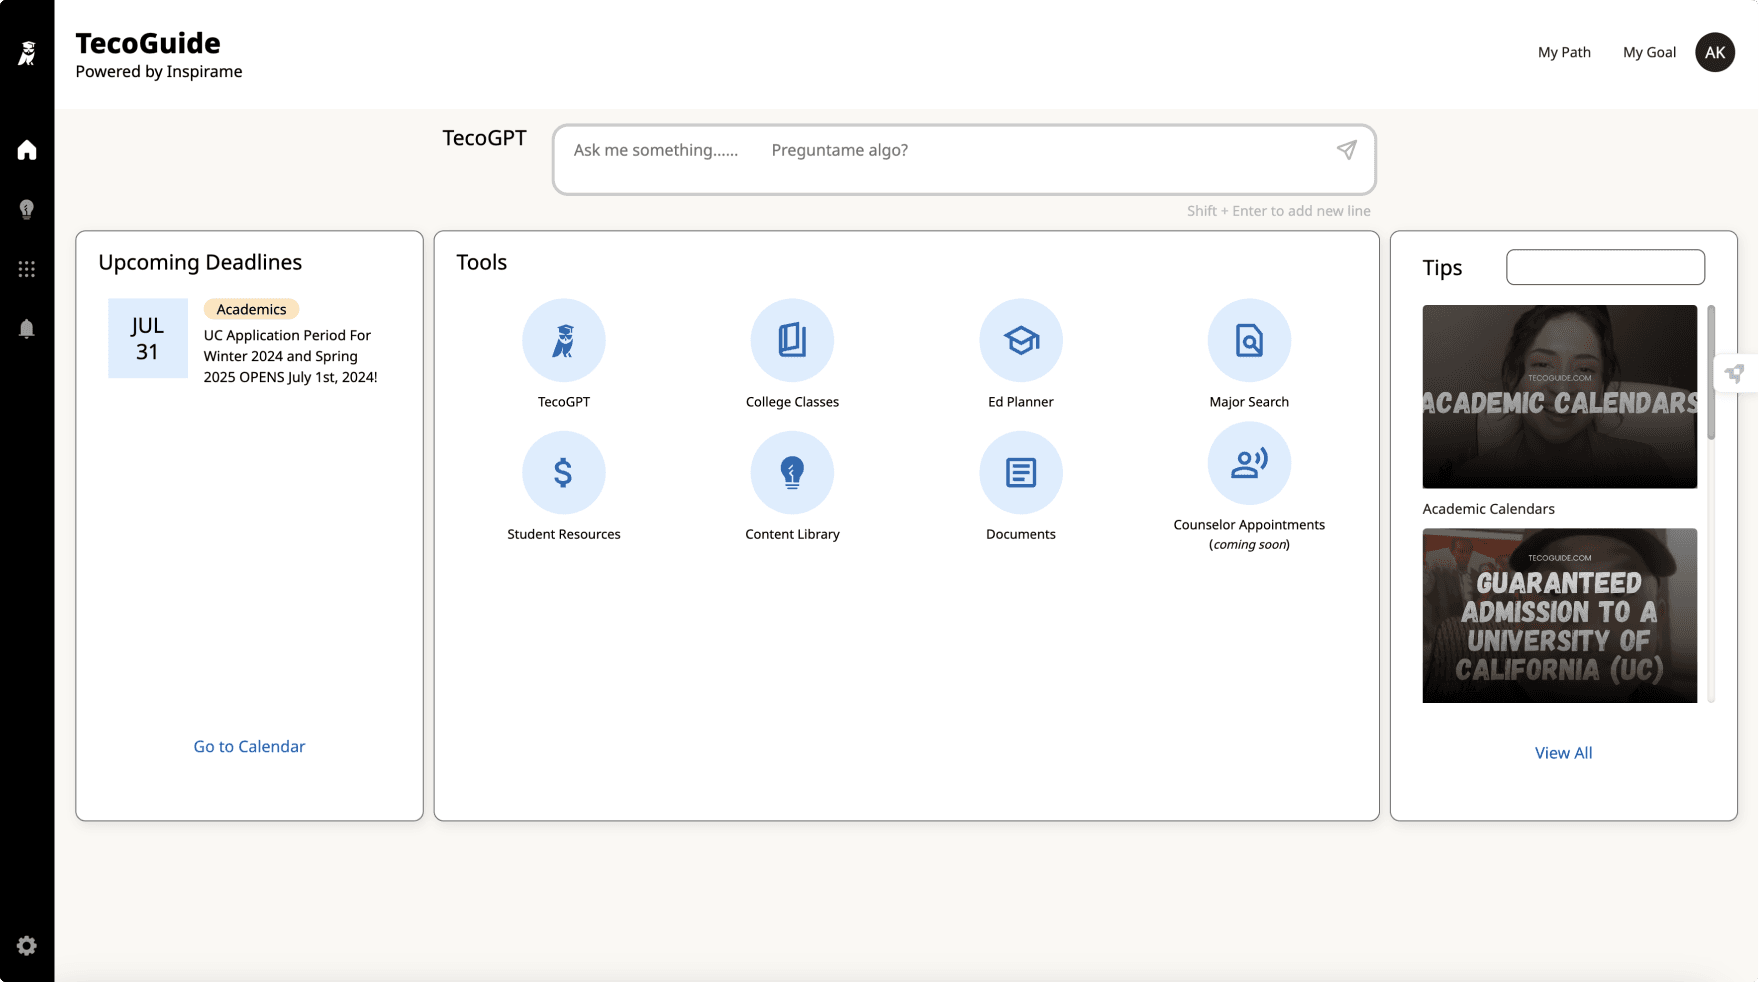The height and width of the screenshot is (983, 1759).
Task: Open the Academic Calendars video thumbnail
Action: coord(1559,397)
